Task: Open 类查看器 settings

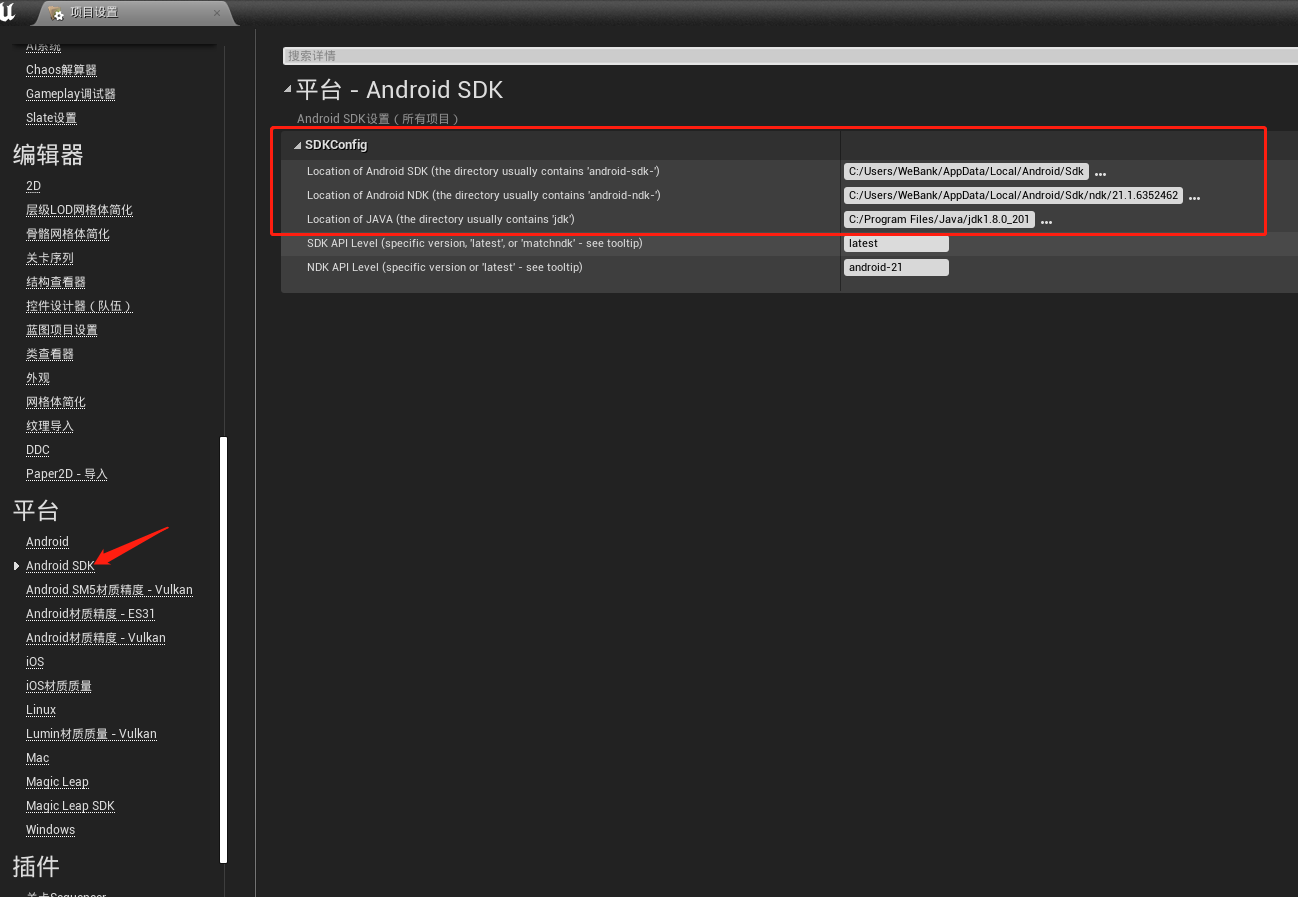Action: coord(50,354)
